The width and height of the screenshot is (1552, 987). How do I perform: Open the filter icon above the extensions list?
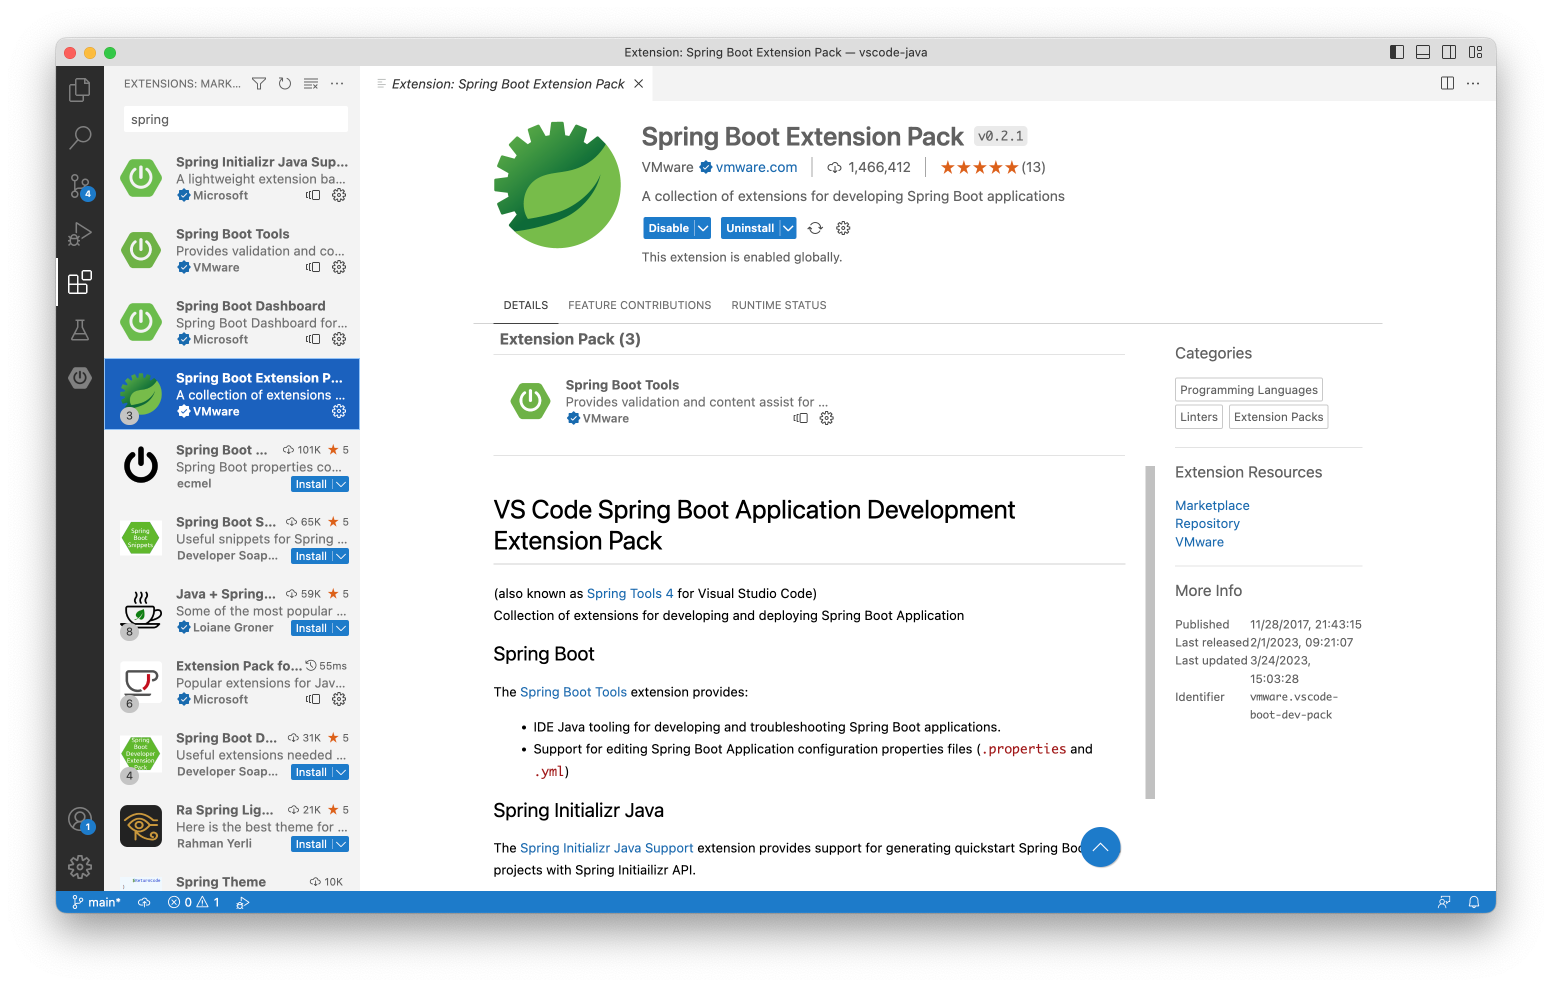click(258, 83)
